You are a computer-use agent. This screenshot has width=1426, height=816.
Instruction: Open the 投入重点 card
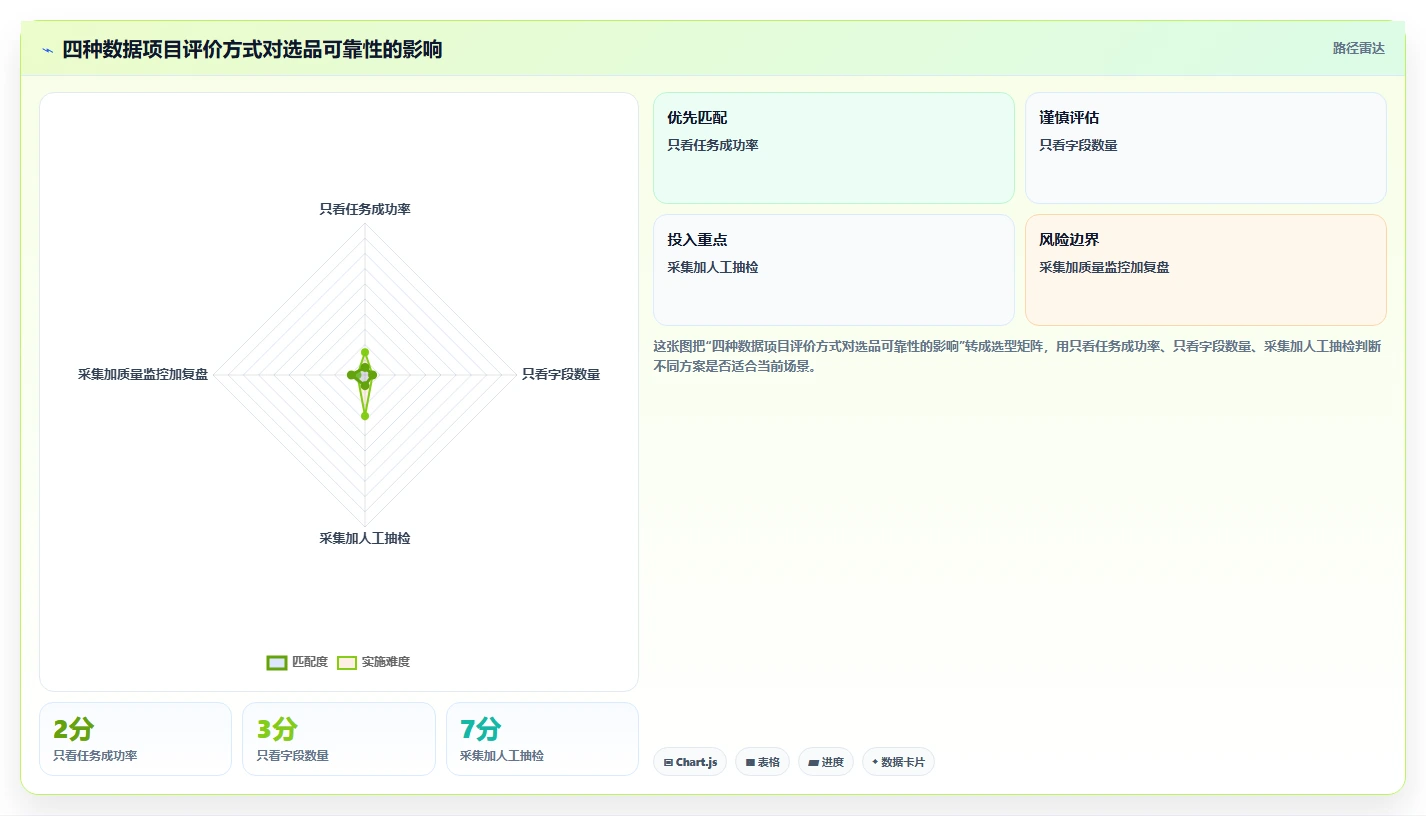[834, 270]
